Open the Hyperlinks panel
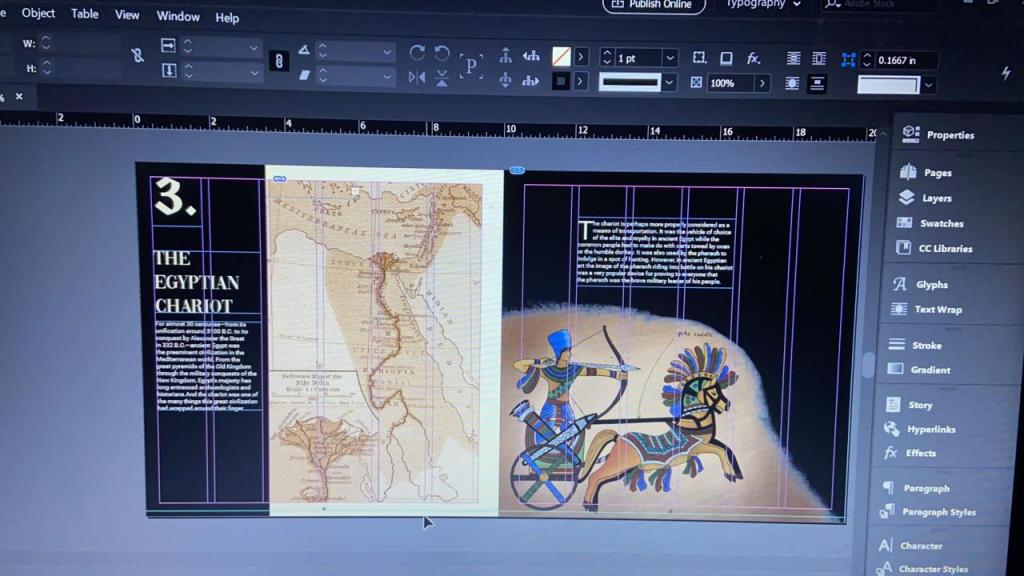 click(x=930, y=429)
